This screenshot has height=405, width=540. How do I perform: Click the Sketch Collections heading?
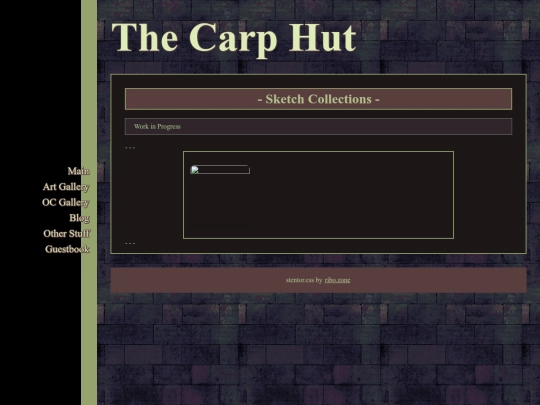tap(319, 99)
